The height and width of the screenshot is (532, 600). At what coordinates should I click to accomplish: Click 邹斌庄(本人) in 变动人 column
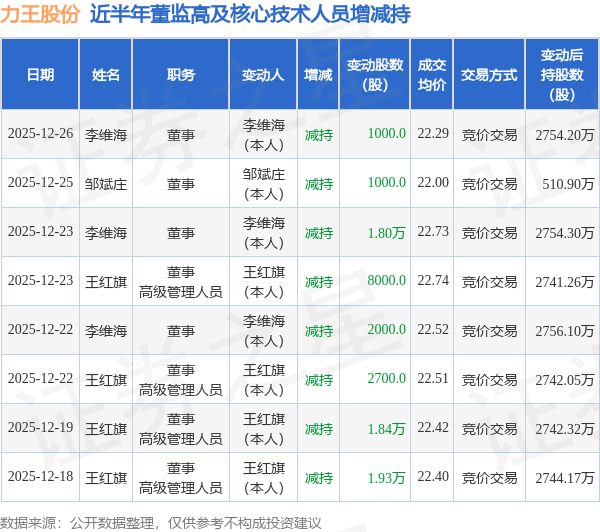[264, 184]
